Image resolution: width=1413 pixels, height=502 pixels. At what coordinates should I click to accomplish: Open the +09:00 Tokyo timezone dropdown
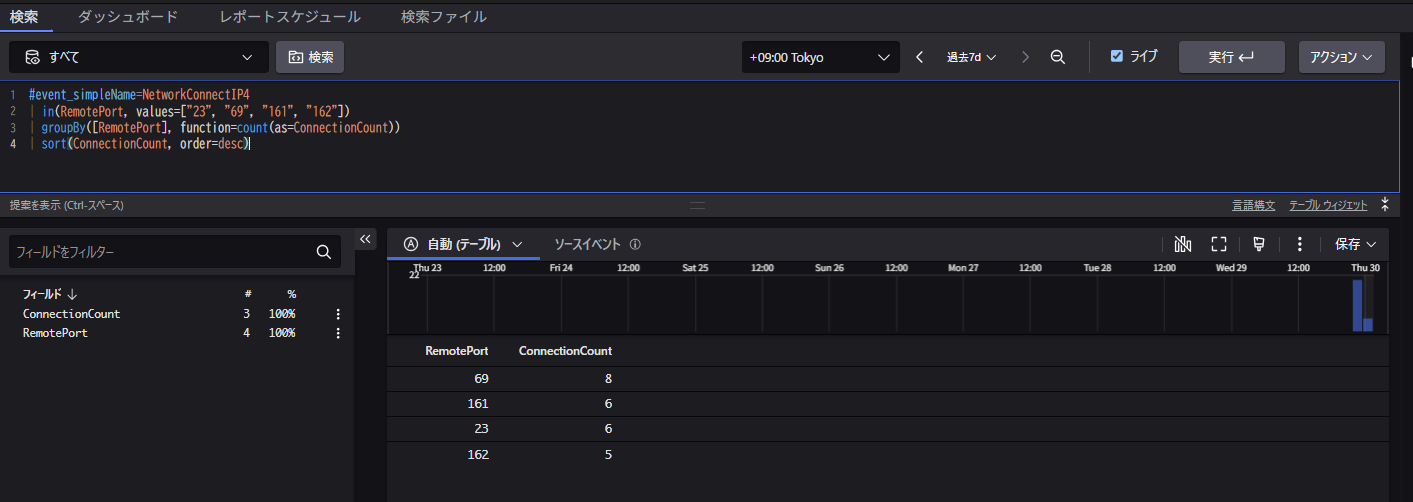point(820,57)
